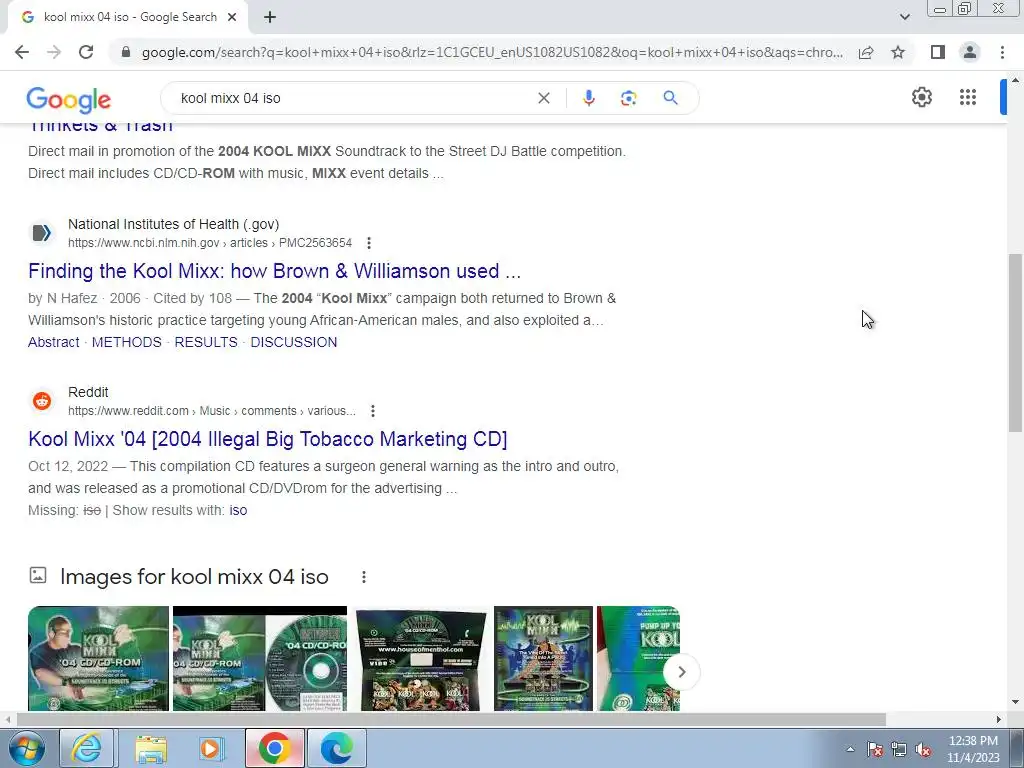This screenshot has width=1024, height=768.
Task: Click the horizontal scrollbar right arrow
Action: pos(999,719)
